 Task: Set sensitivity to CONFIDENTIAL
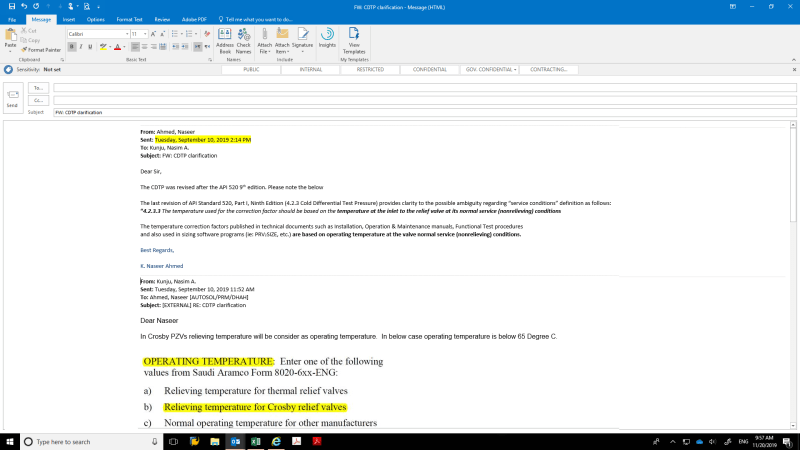pyautogui.click(x=430, y=69)
